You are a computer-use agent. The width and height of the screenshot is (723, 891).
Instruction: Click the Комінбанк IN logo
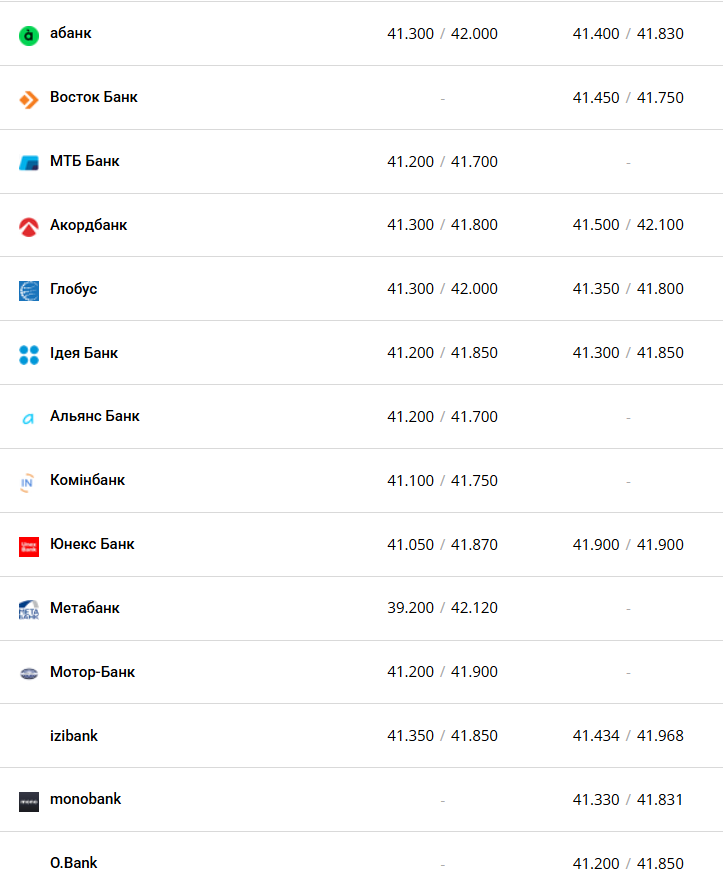27,483
